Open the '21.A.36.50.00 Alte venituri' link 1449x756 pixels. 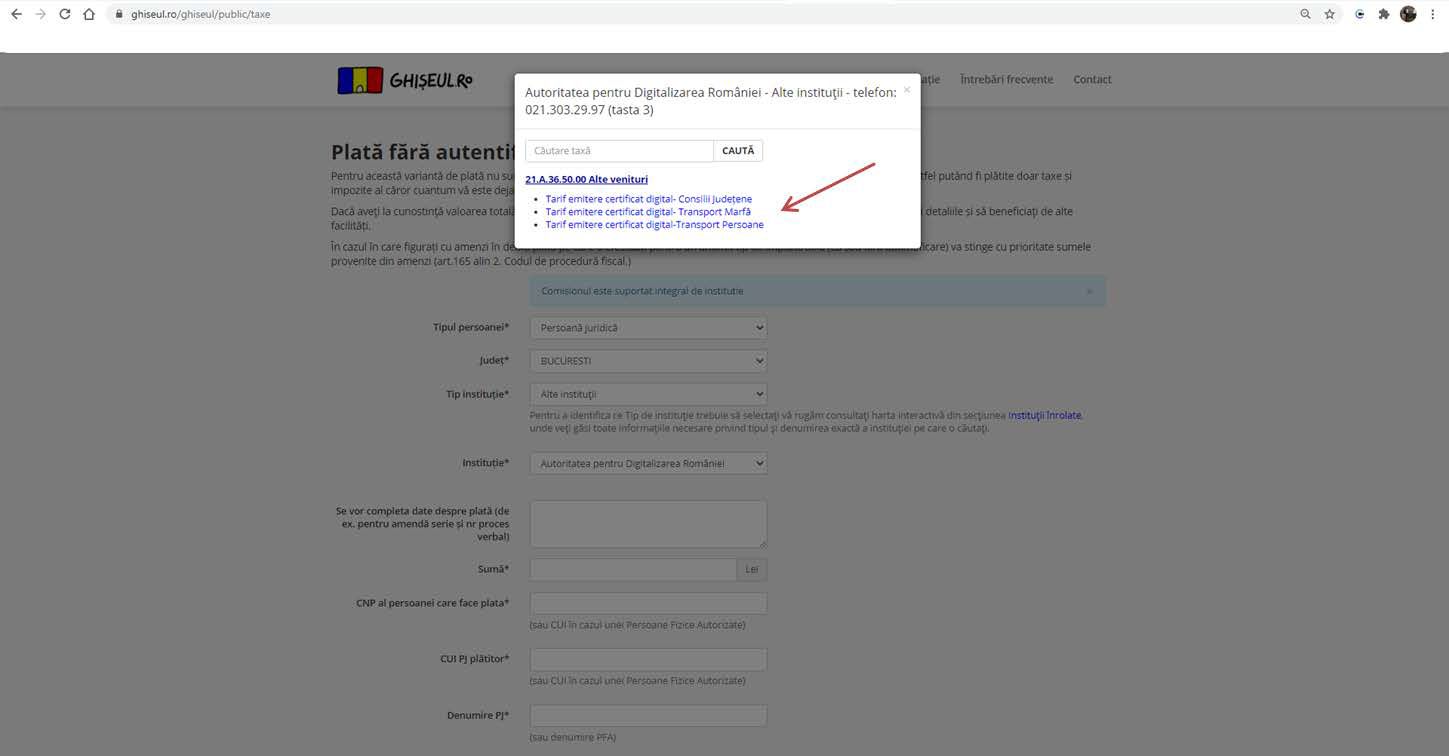coord(586,180)
